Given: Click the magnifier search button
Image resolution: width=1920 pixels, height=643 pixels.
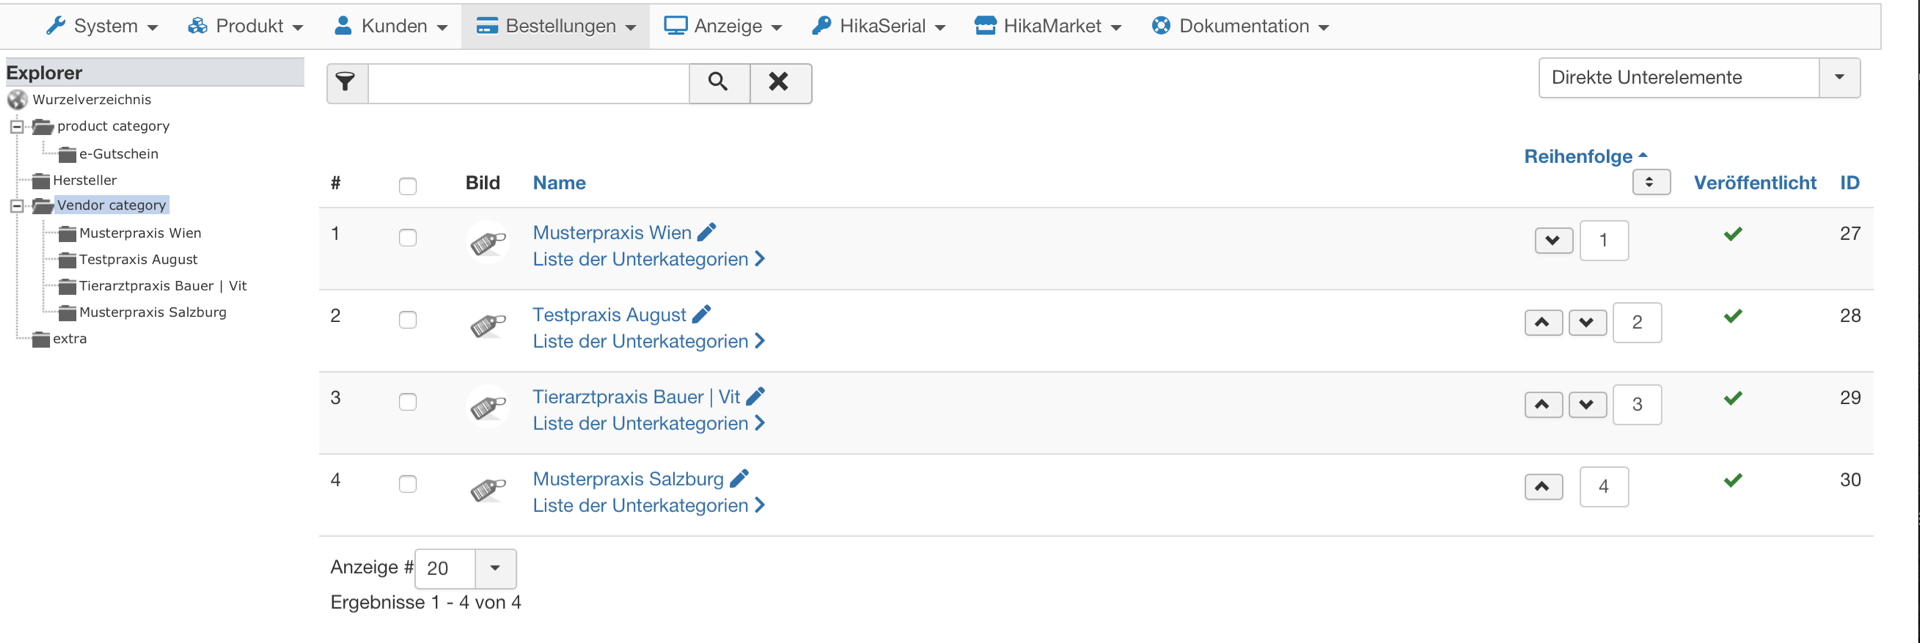Looking at the screenshot, I should coord(718,82).
